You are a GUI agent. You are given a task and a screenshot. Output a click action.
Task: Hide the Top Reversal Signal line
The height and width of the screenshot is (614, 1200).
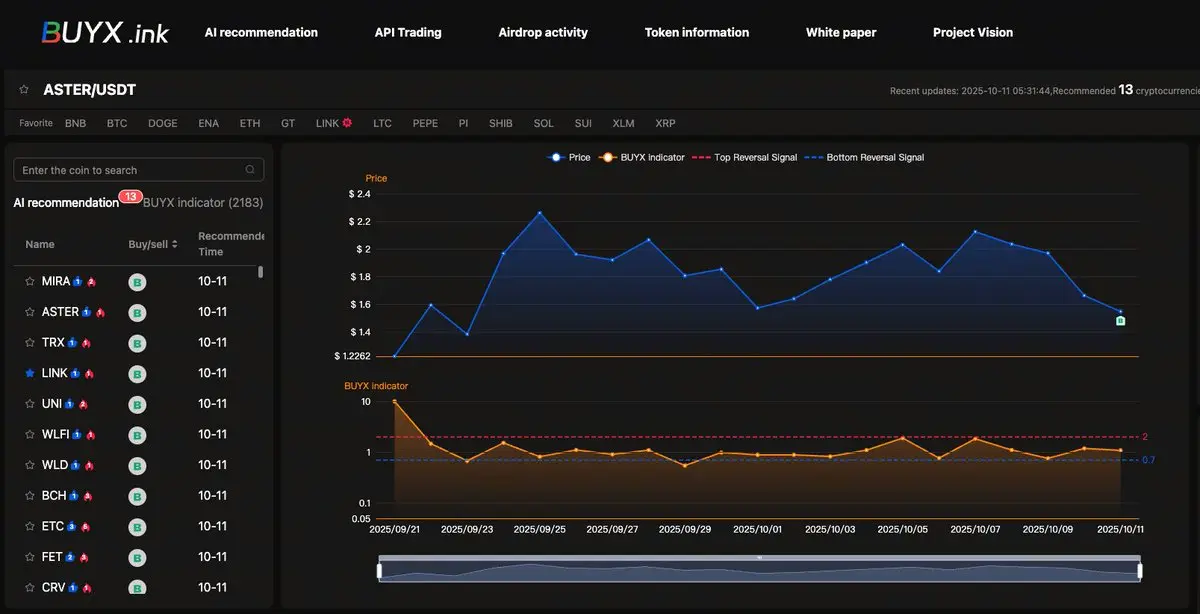click(x=744, y=157)
